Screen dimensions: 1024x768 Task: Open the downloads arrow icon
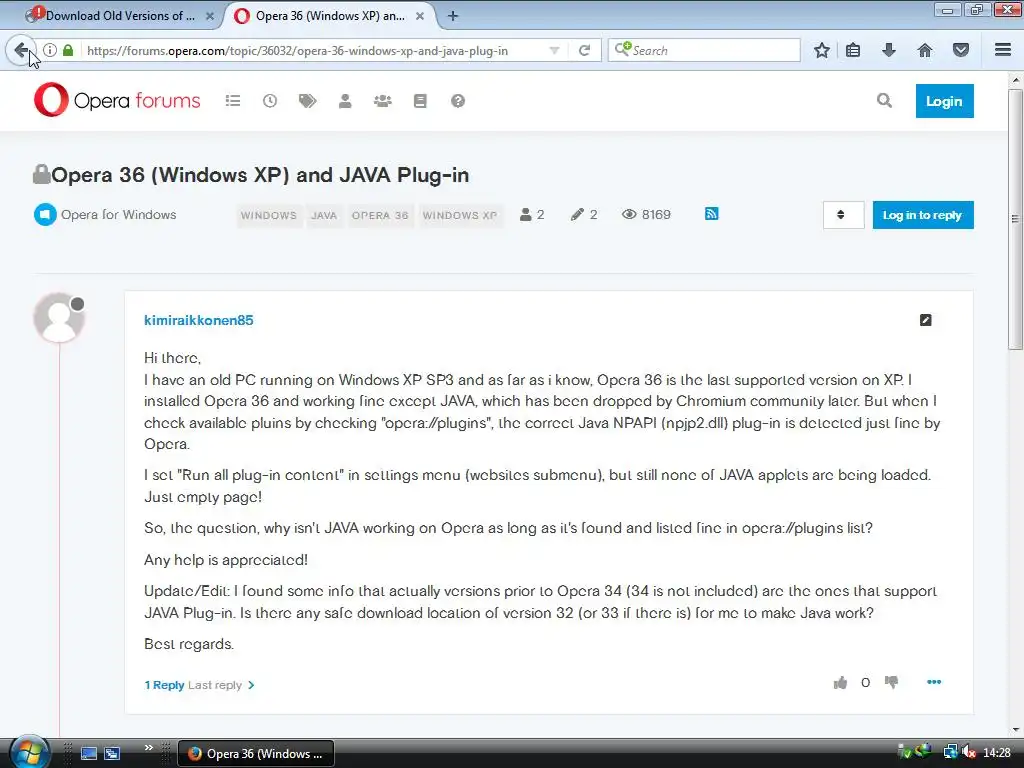[889, 50]
